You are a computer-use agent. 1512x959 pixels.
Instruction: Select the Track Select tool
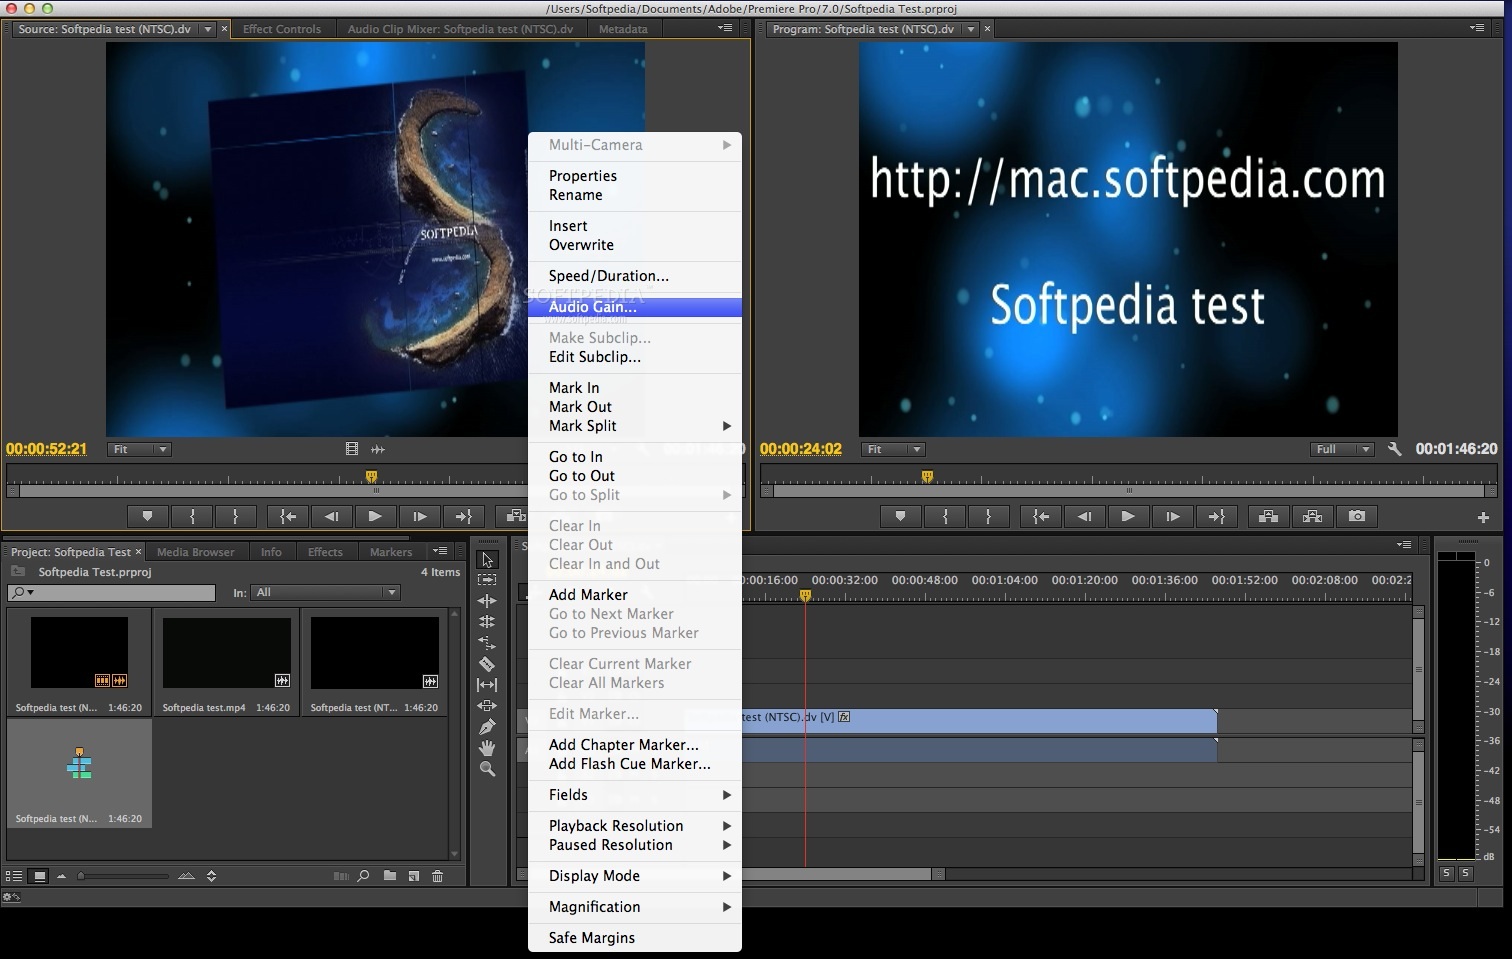(x=487, y=580)
